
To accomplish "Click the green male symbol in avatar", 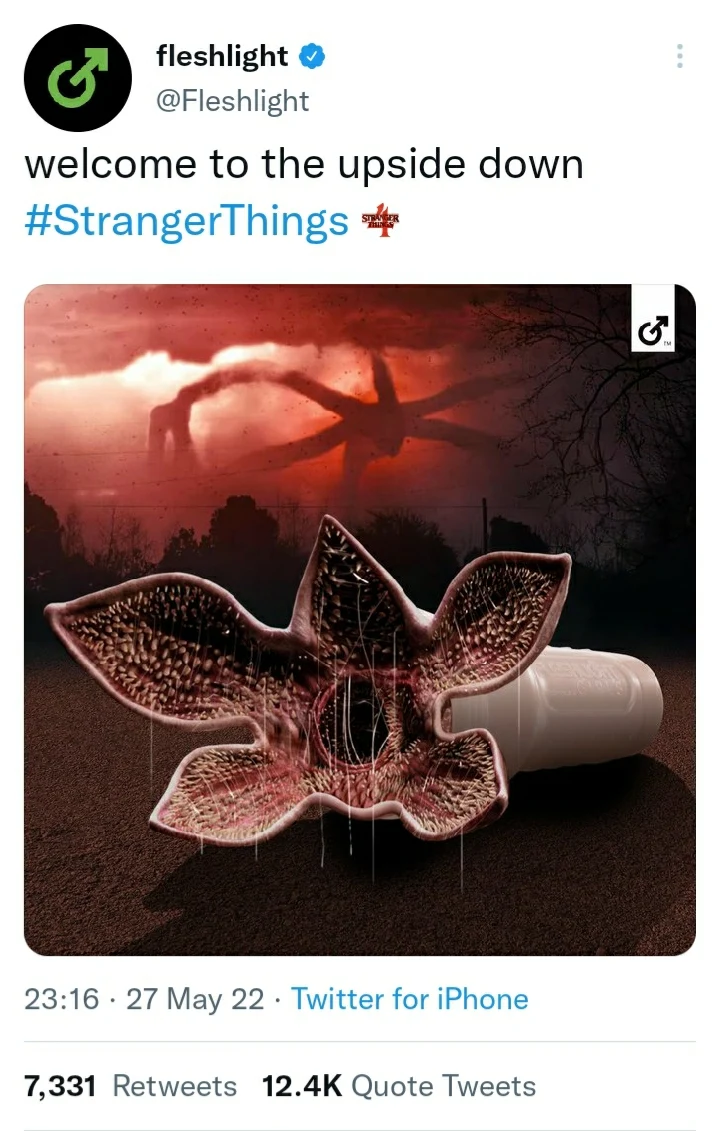I will pyautogui.click(x=77, y=77).
